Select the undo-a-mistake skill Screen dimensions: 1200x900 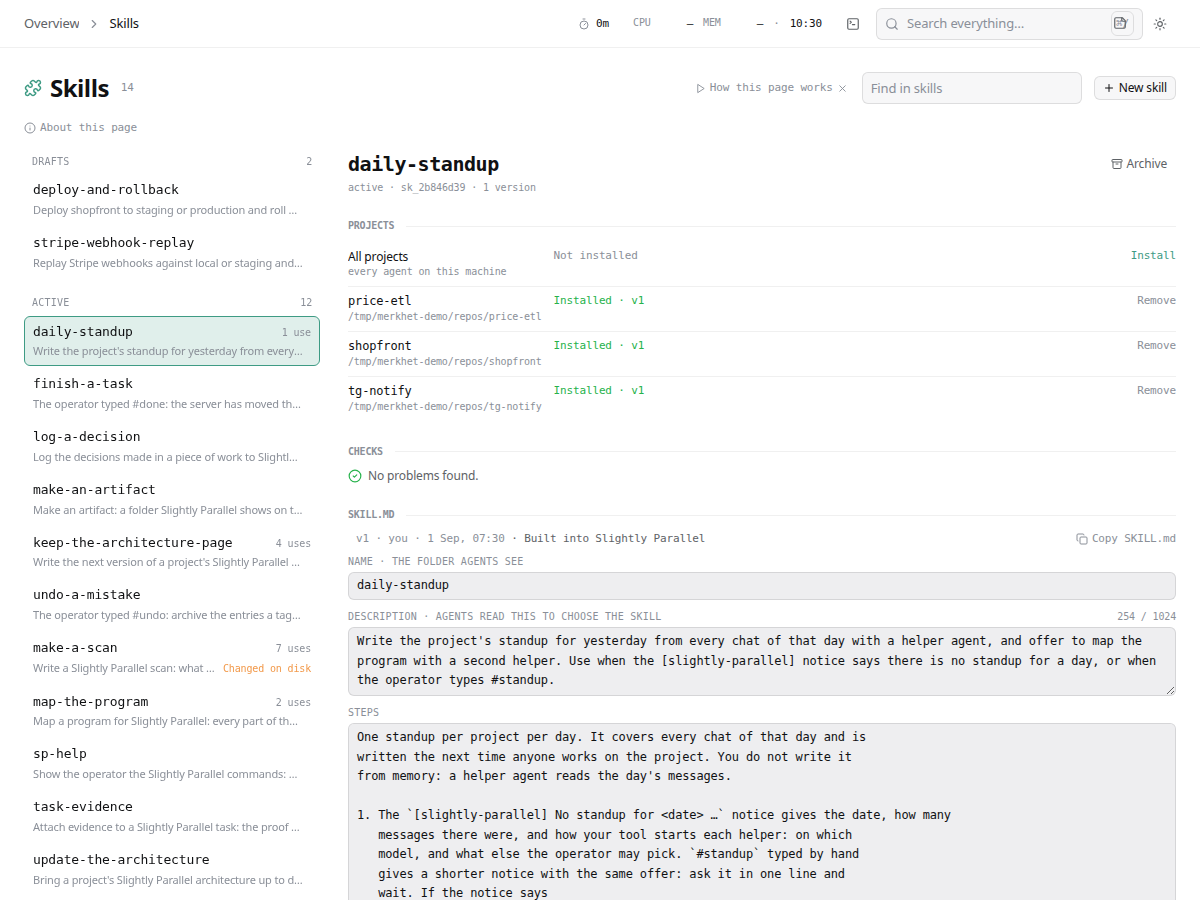pos(172,604)
